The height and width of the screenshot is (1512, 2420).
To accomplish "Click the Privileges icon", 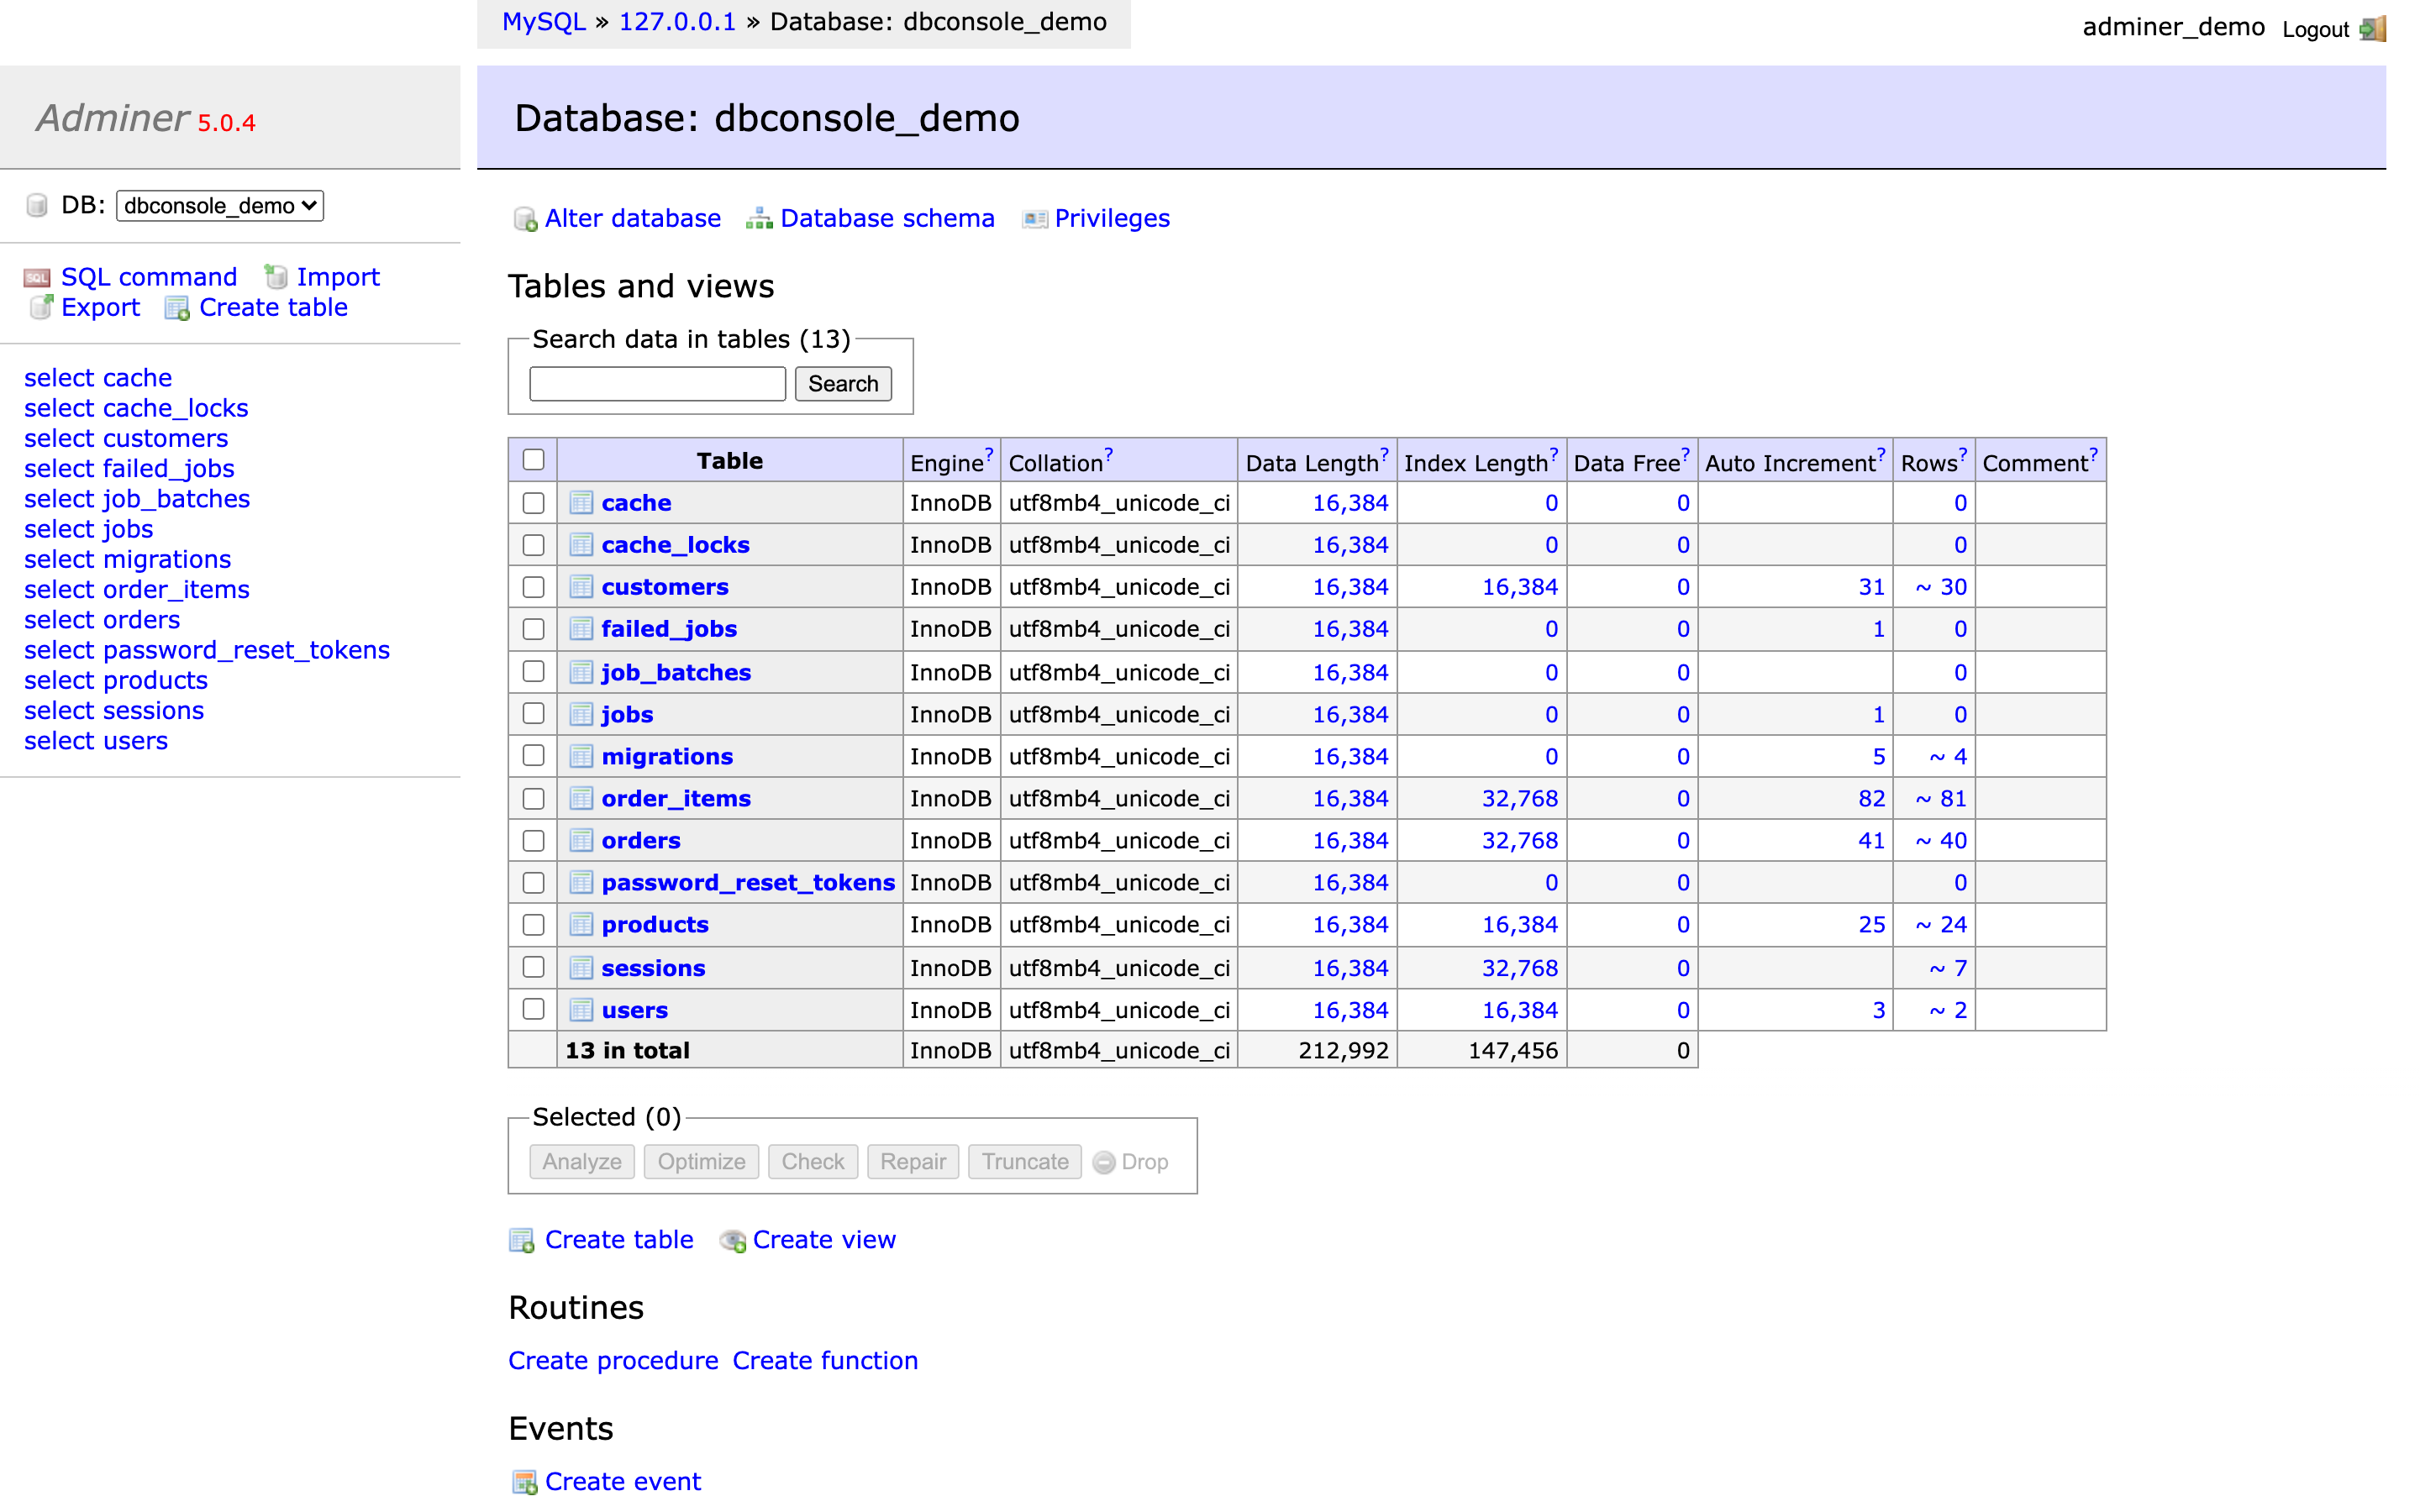I will pos(1035,219).
